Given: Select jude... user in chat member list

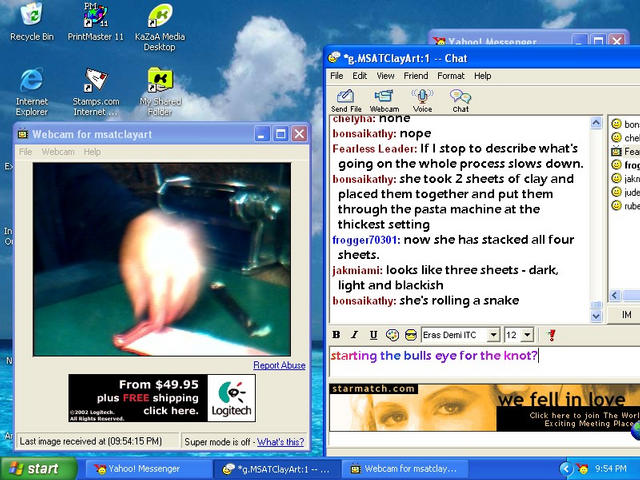Looking at the screenshot, I should [x=625, y=192].
